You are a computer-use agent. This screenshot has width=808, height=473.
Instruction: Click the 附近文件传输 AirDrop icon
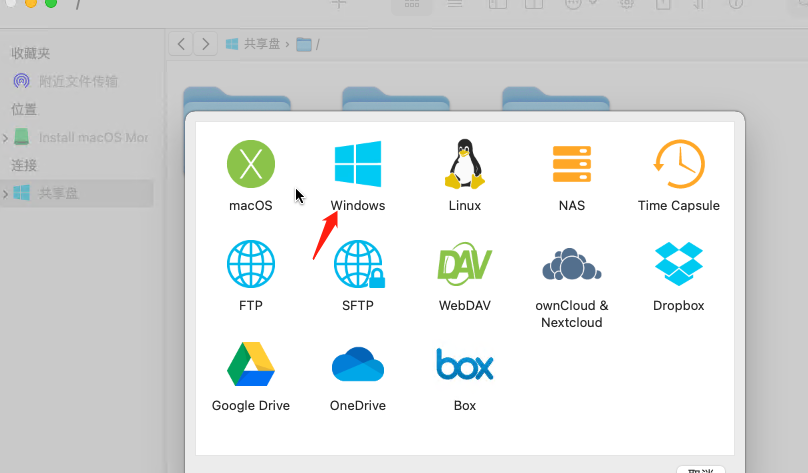(22, 81)
